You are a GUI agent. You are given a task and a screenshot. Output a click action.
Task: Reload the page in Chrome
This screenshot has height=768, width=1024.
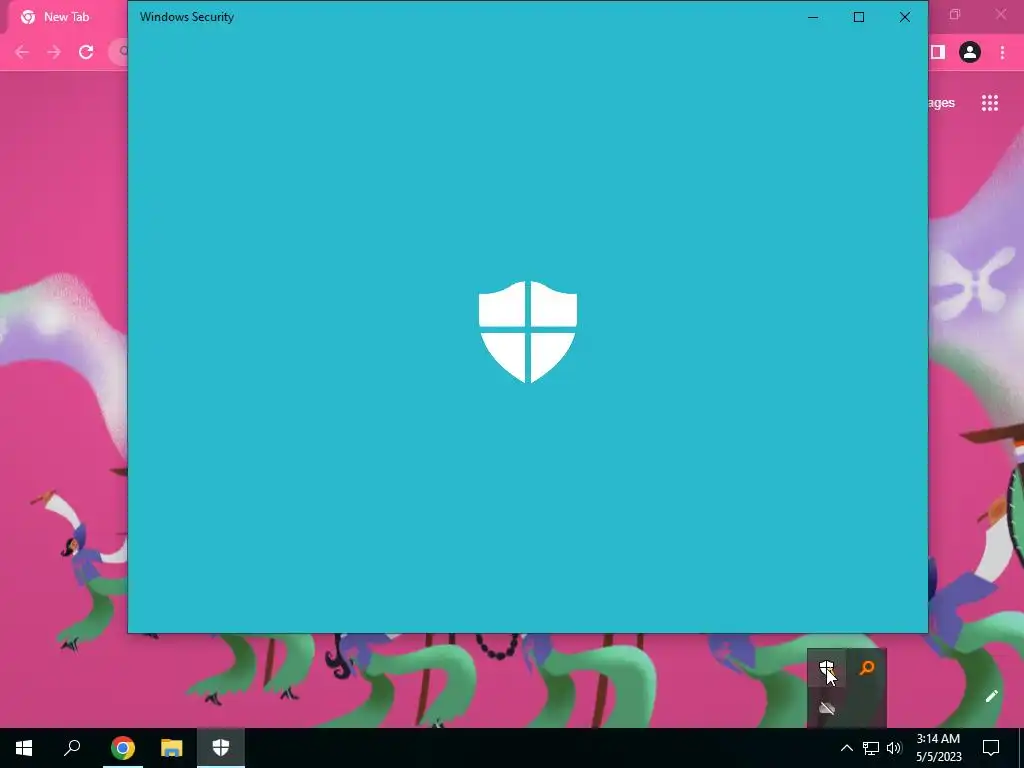86,52
